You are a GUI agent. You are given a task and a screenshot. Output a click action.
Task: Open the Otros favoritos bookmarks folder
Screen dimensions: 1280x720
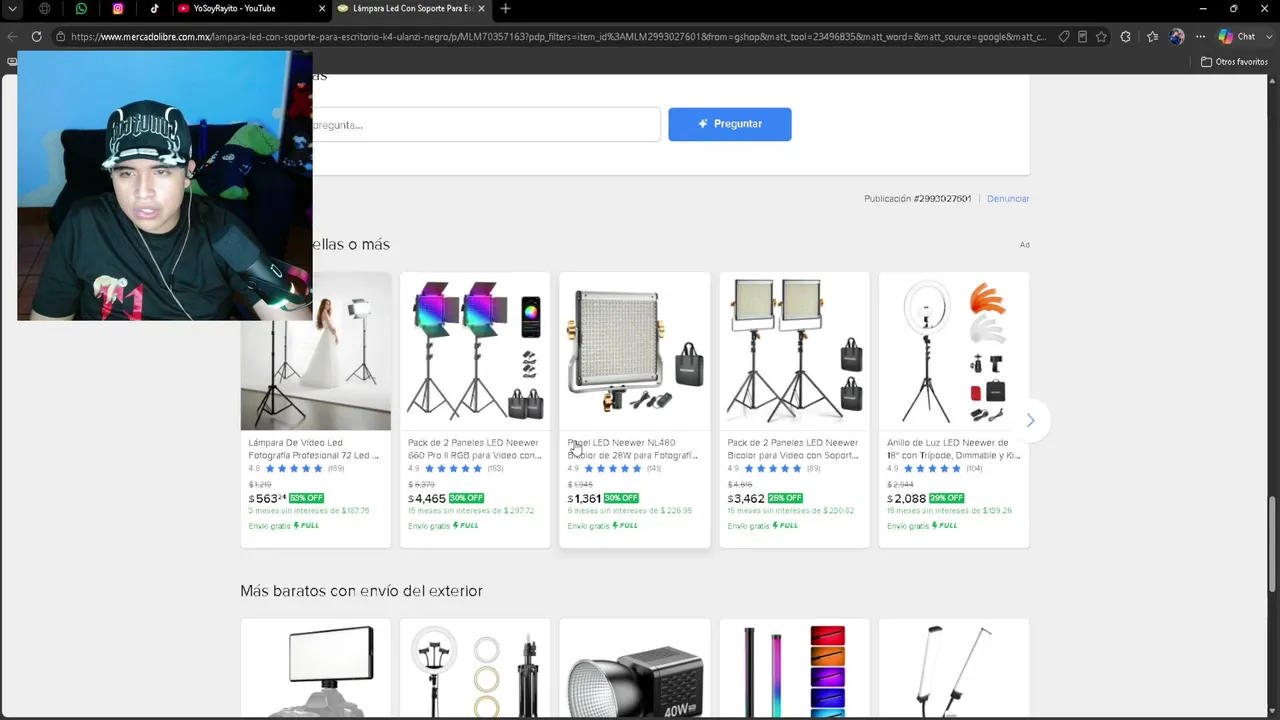pos(1234,62)
